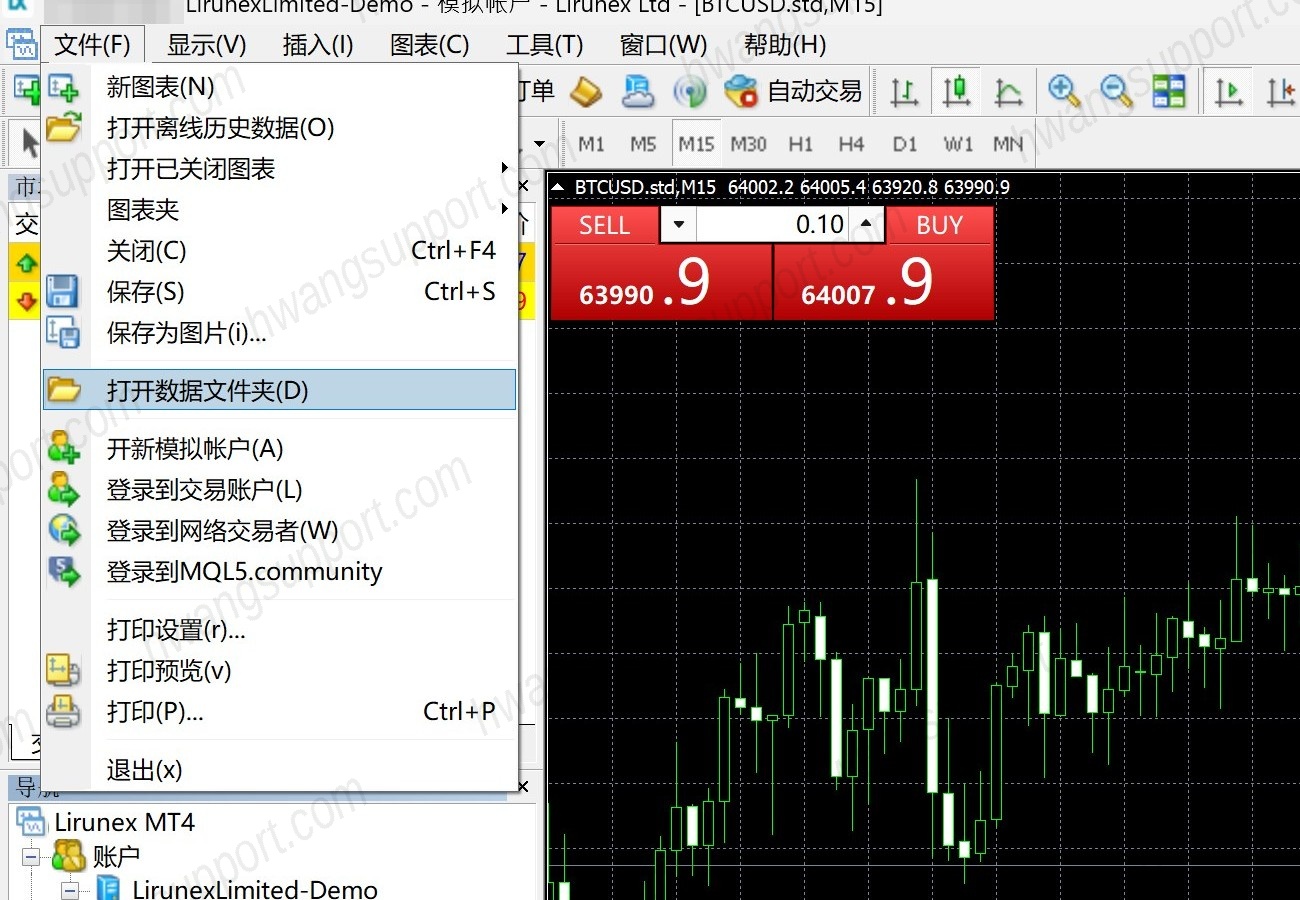Open the volume dropdown arrow beside SELL
Screen dimensions: 1300x900
(679, 225)
